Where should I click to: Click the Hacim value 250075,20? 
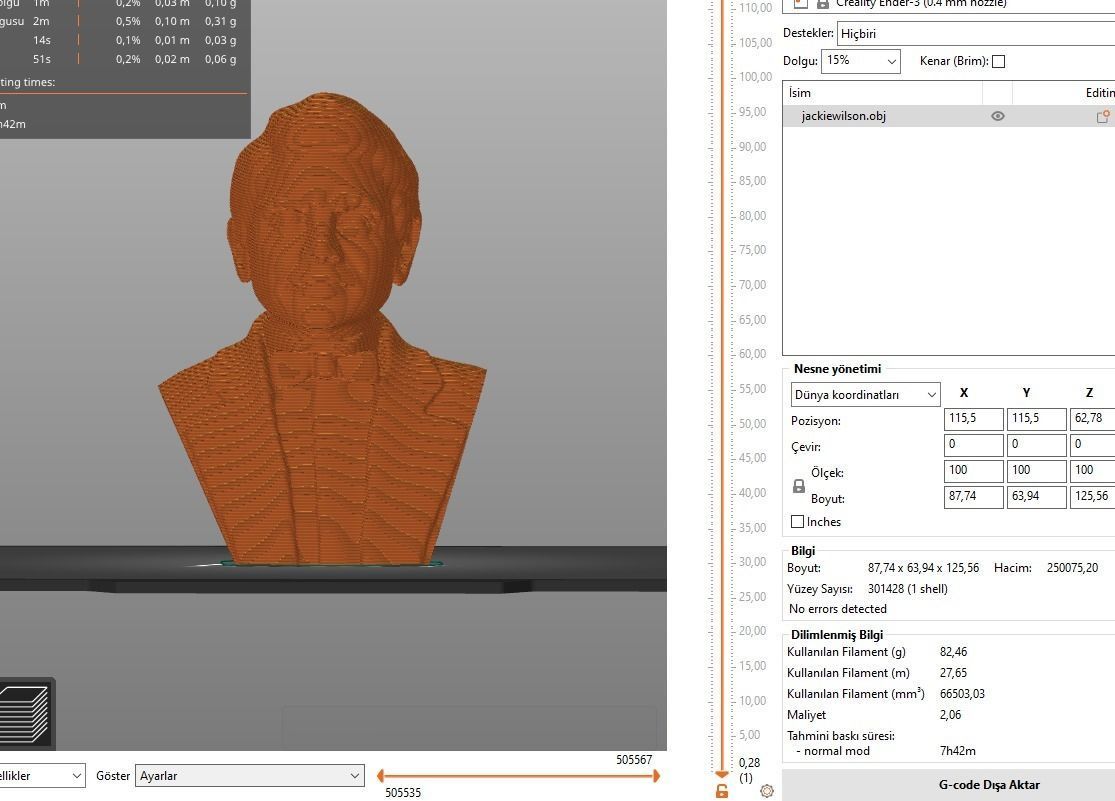(1072, 568)
